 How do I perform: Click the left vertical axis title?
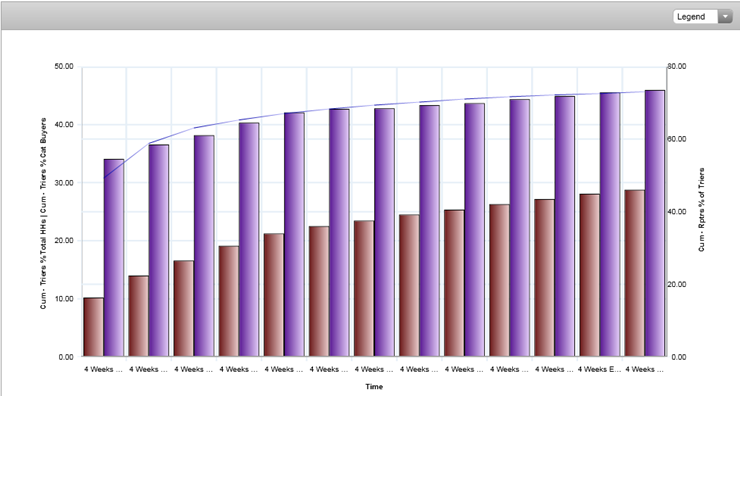(x=43, y=212)
